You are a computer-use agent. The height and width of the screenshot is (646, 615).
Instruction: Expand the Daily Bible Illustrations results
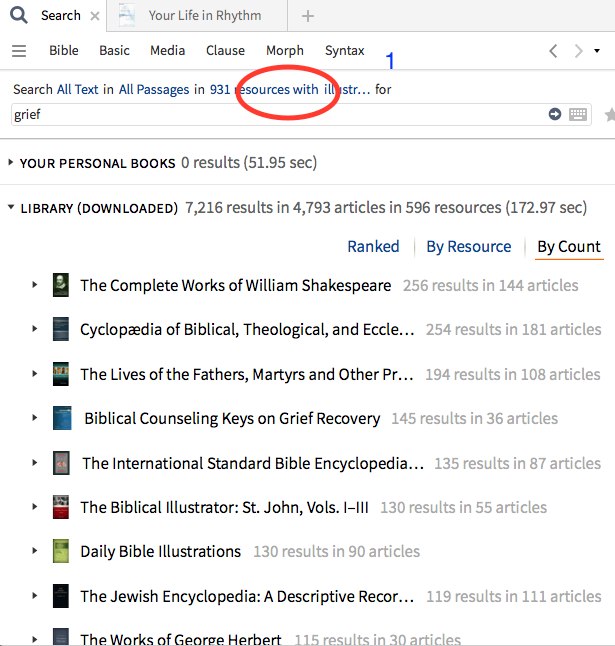click(35, 551)
